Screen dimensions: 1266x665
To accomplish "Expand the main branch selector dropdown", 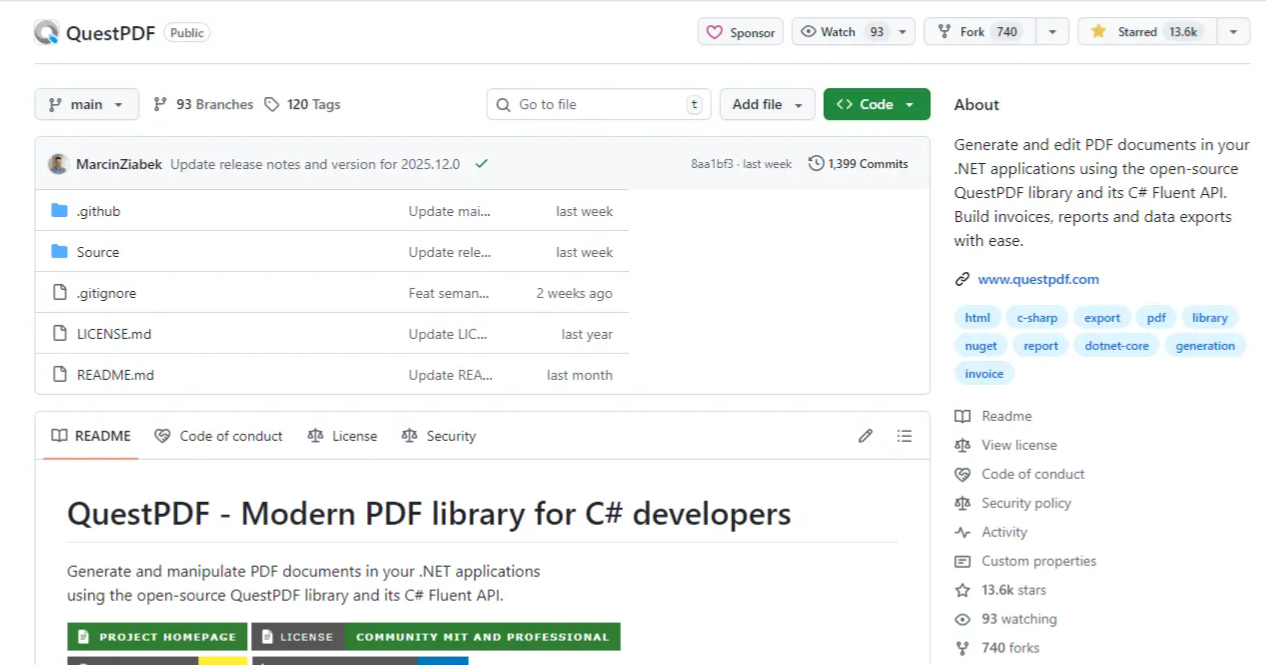I will (86, 104).
